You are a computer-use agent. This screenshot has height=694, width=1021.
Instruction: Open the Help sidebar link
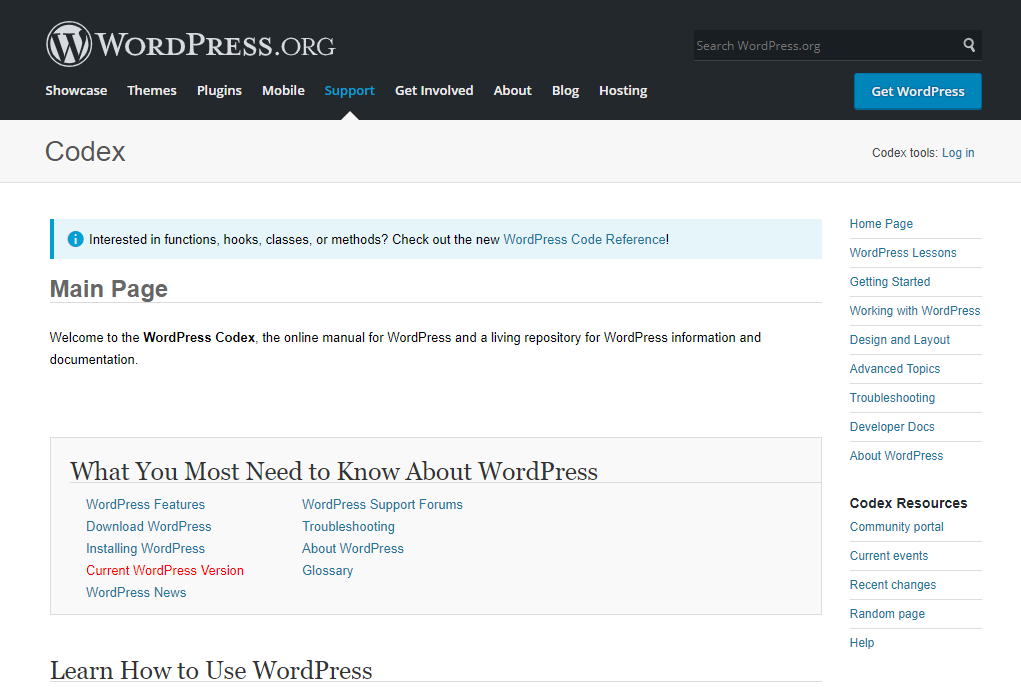pos(861,643)
